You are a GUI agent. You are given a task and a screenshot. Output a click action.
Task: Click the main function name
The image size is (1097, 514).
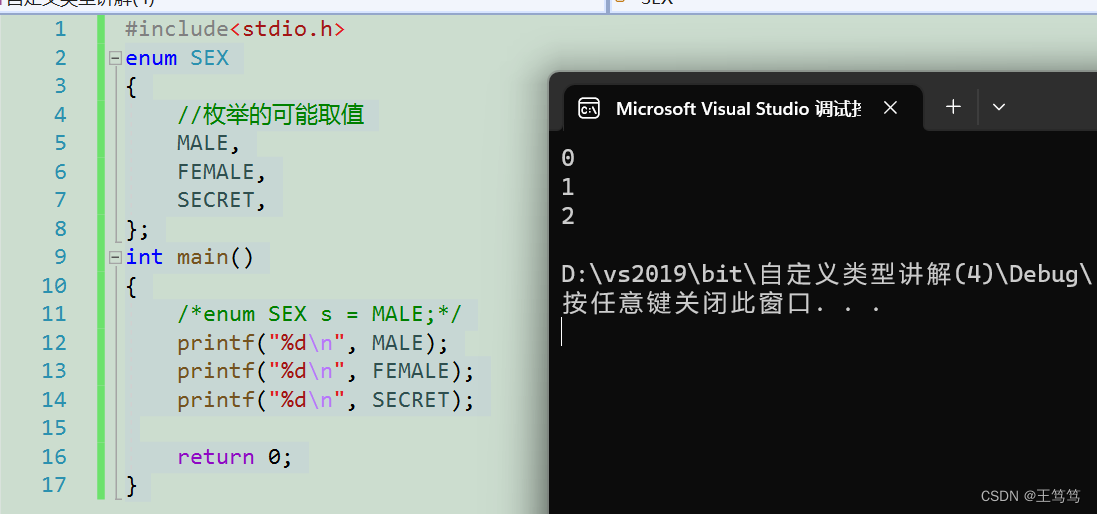(202, 257)
